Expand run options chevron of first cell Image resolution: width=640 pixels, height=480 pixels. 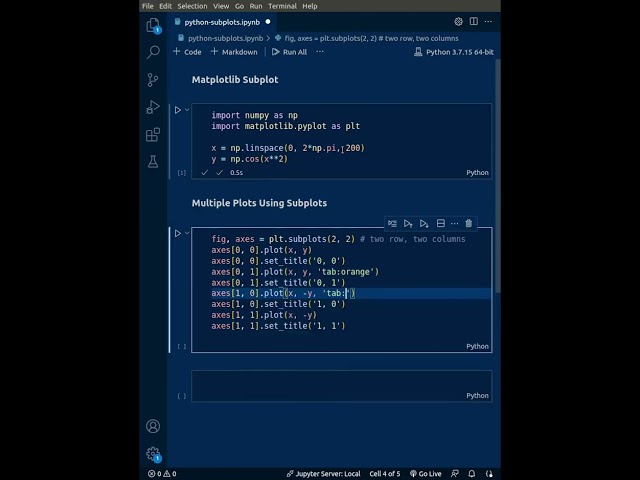point(187,110)
